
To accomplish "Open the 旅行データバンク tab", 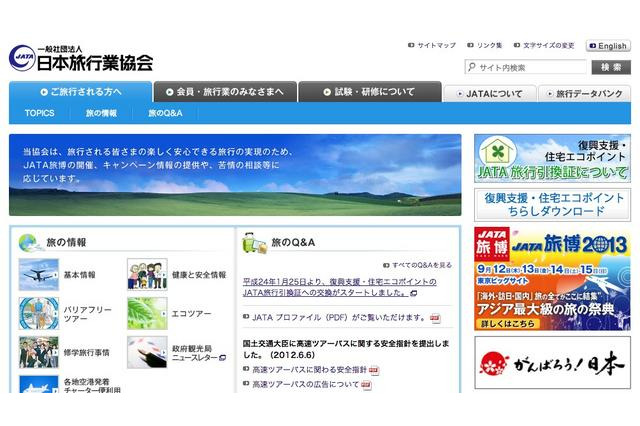I will (x=584, y=93).
